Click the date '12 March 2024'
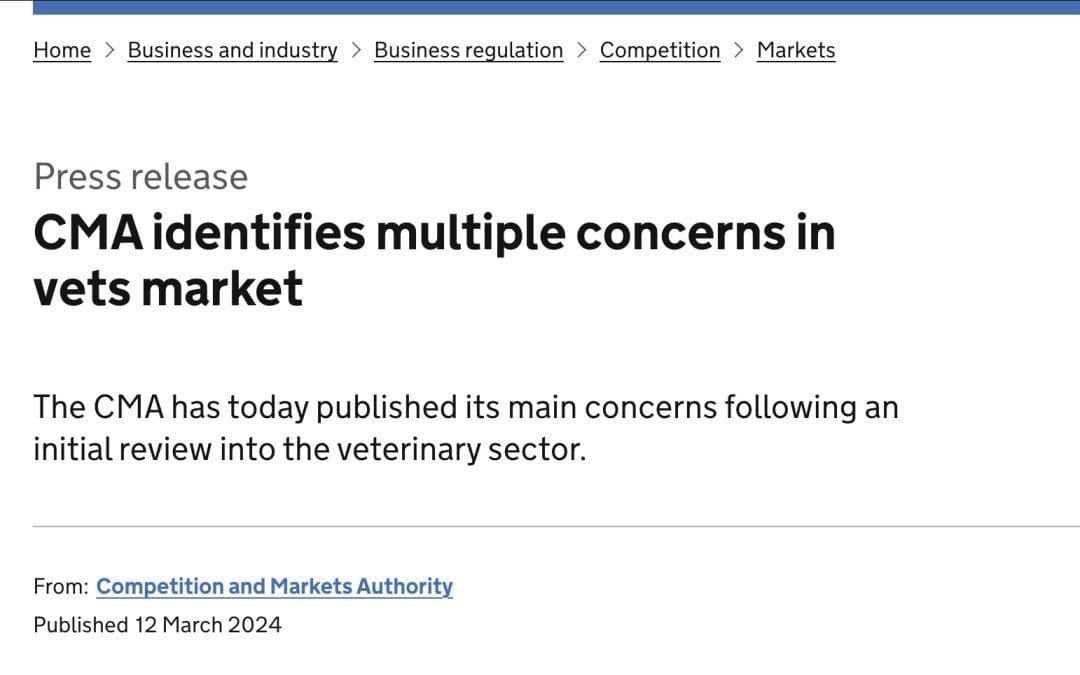The height and width of the screenshot is (675, 1080). 208,625
